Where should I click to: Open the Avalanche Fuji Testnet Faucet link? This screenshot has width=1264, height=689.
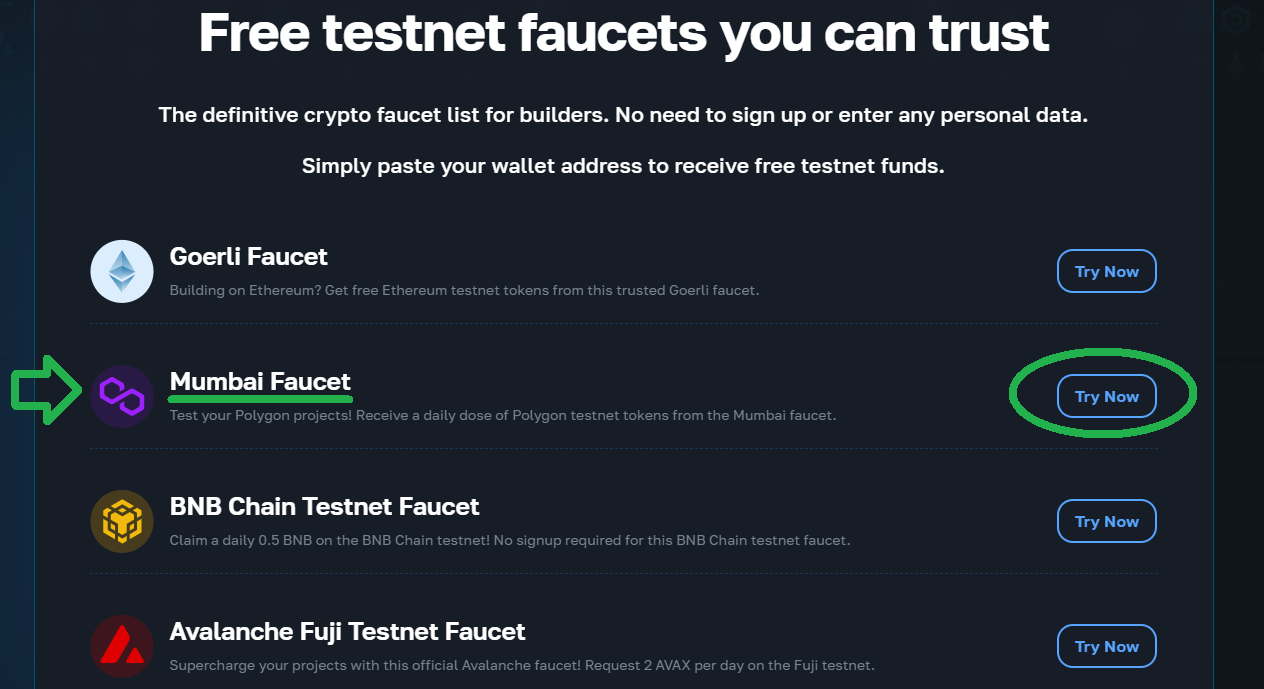[346, 632]
